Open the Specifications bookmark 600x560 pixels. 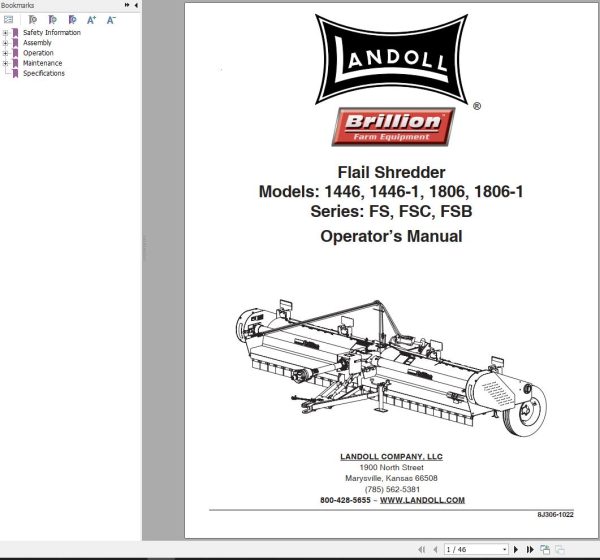(x=44, y=73)
